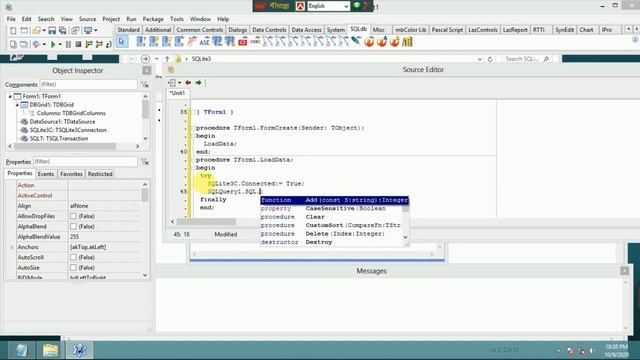This screenshot has height=360, width=640.
Task: Click the Save All icon
Action: [63, 31]
